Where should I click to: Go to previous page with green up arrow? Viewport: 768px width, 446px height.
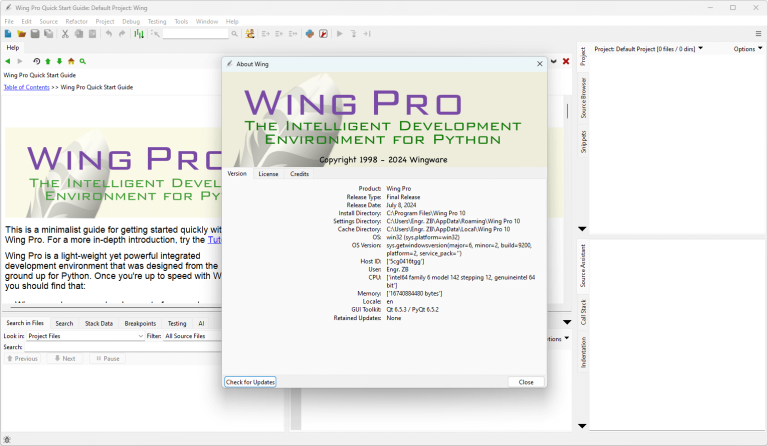[x=48, y=61]
